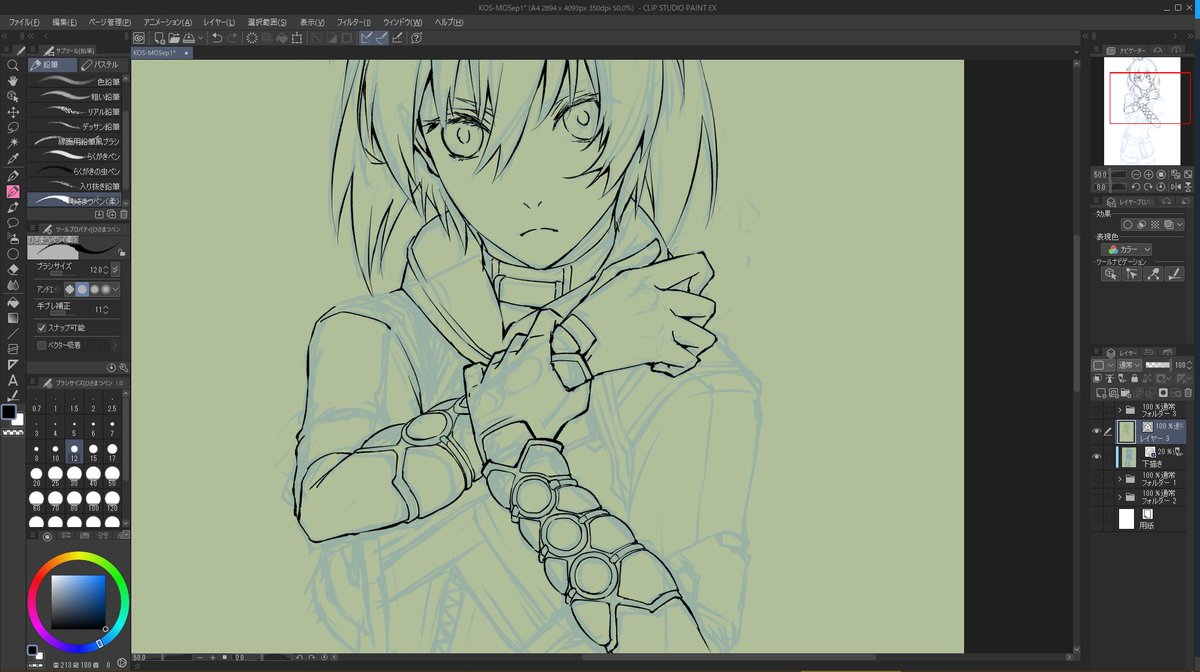Choose brush size preset 15
Screen dimensions: 1200x672
tap(93, 451)
